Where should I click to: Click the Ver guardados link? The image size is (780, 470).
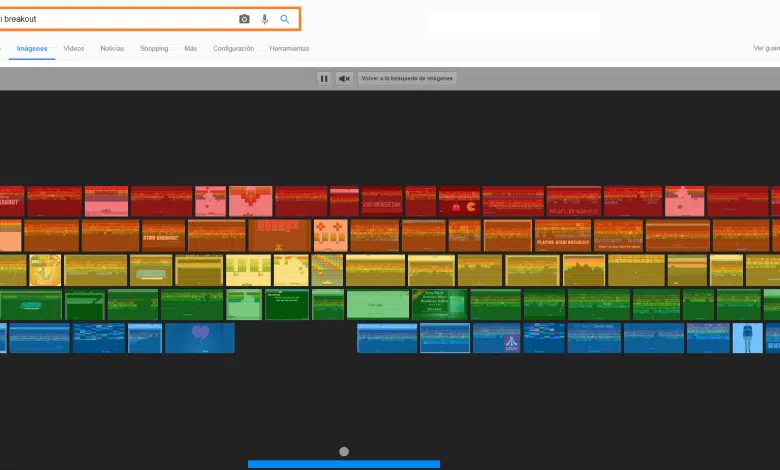pos(767,48)
